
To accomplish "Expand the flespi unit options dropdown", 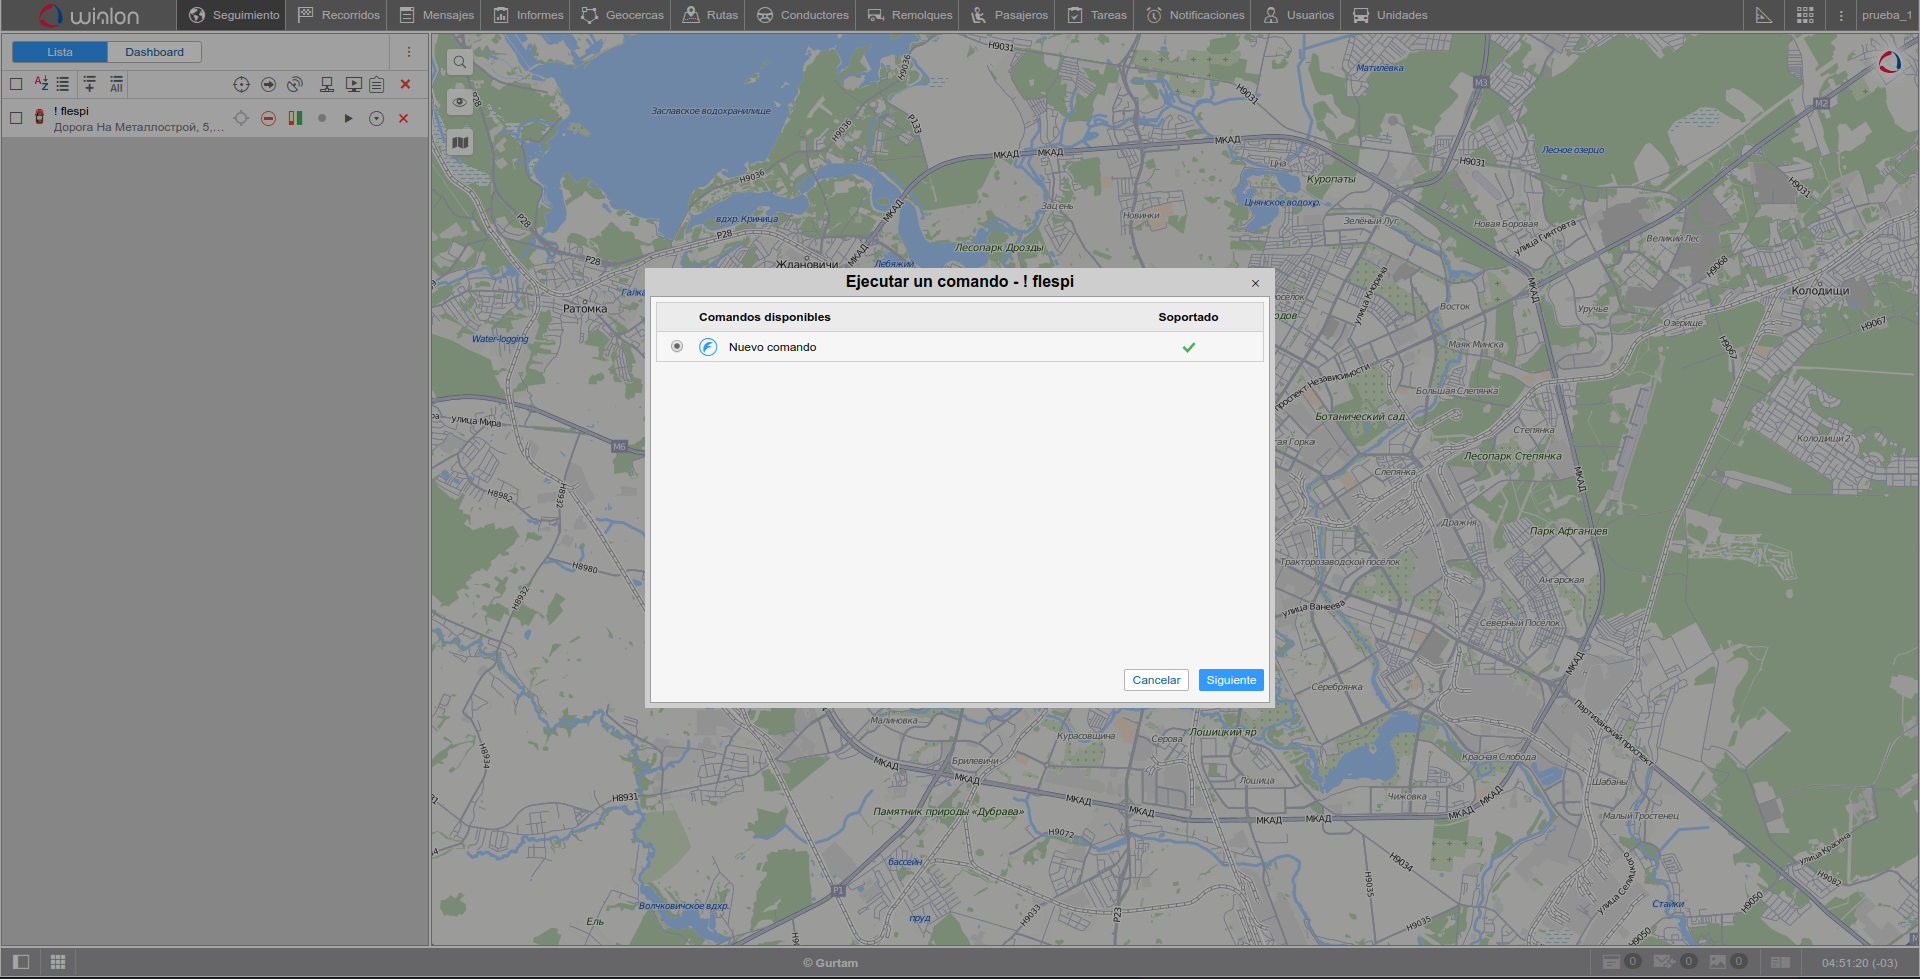I will pyautogui.click(x=376, y=118).
